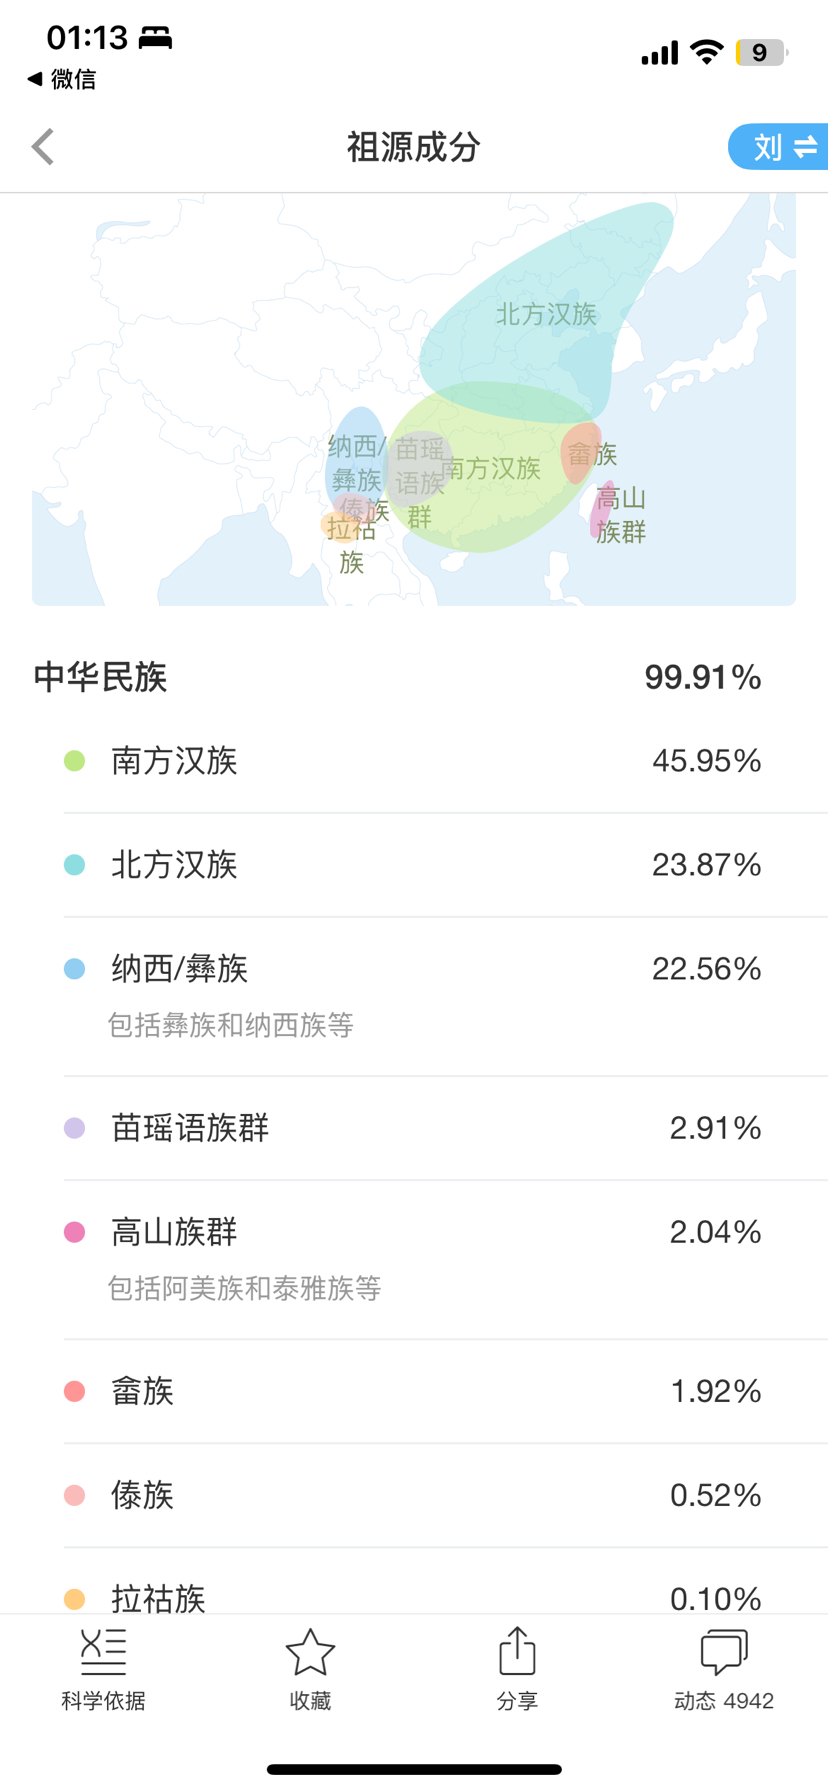Viewport: 828px width, 1792px height.
Task: Tap the 祖源成分 page title
Action: [x=414, y=147]
